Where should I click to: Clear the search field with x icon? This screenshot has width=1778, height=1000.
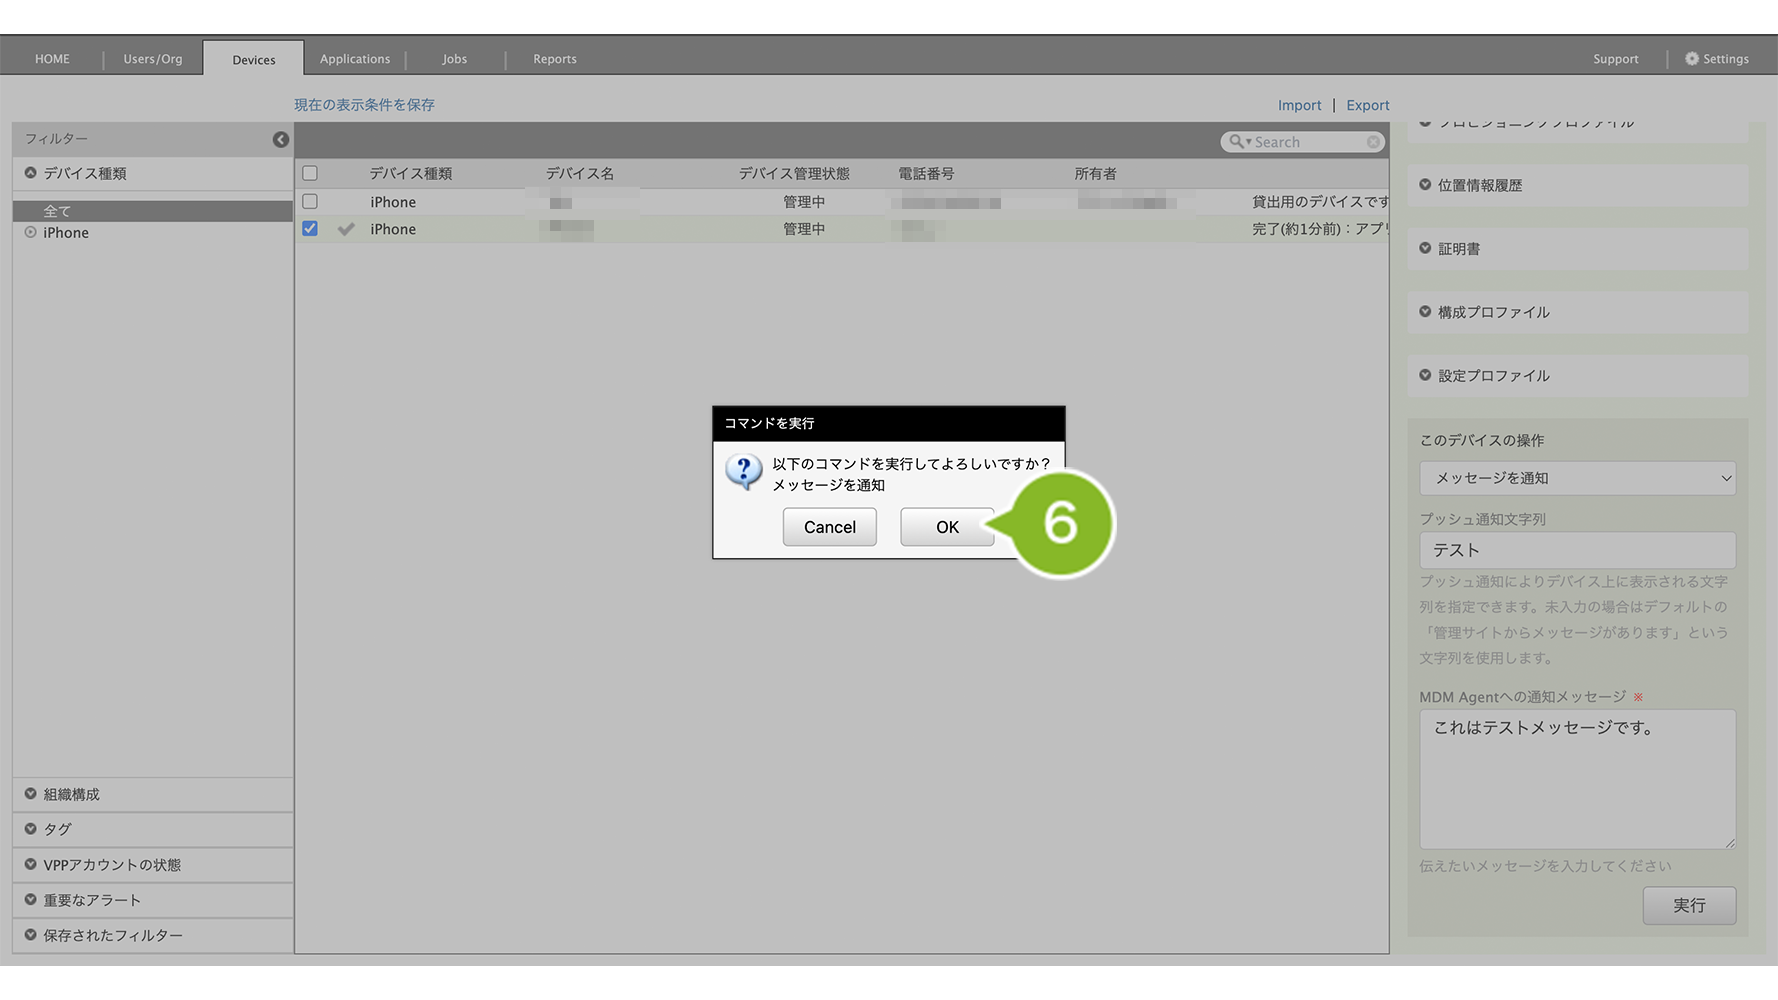click(x=1374, y=142)
